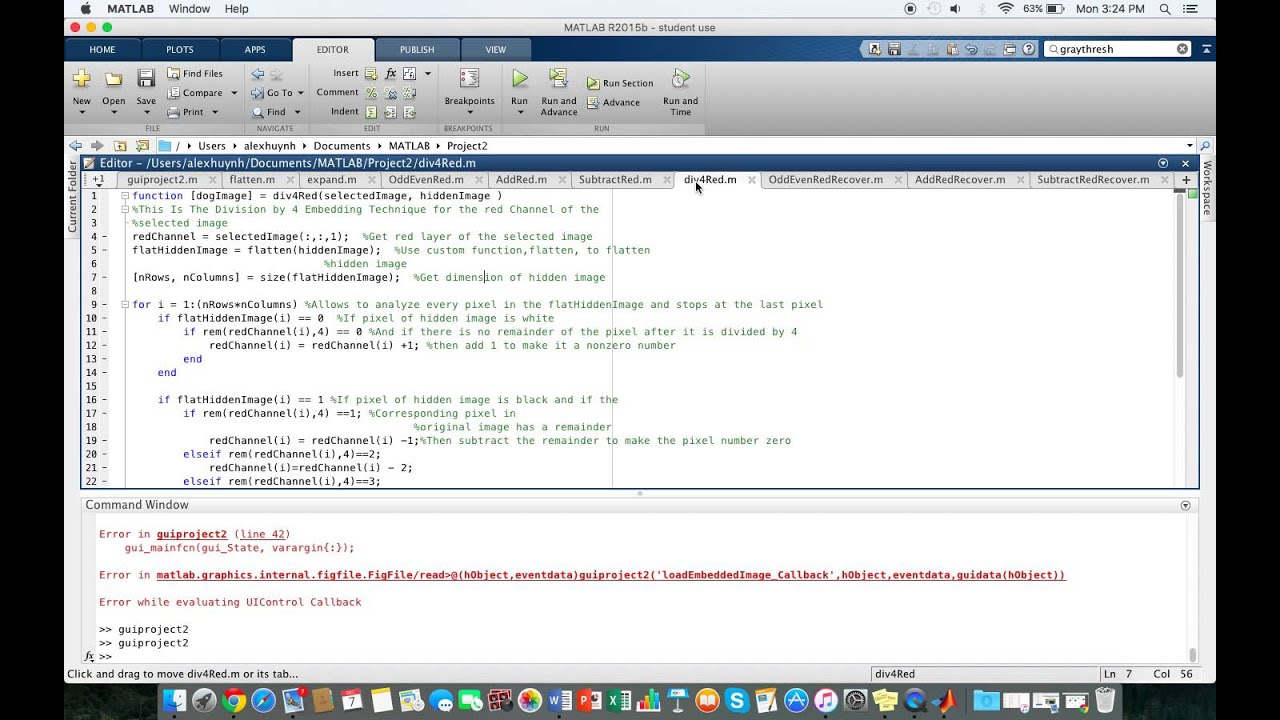Viewport: 1280px width, 720px height.
Task: Click the Run Section button
Action: pyautogui.click(x=620, y=83)
